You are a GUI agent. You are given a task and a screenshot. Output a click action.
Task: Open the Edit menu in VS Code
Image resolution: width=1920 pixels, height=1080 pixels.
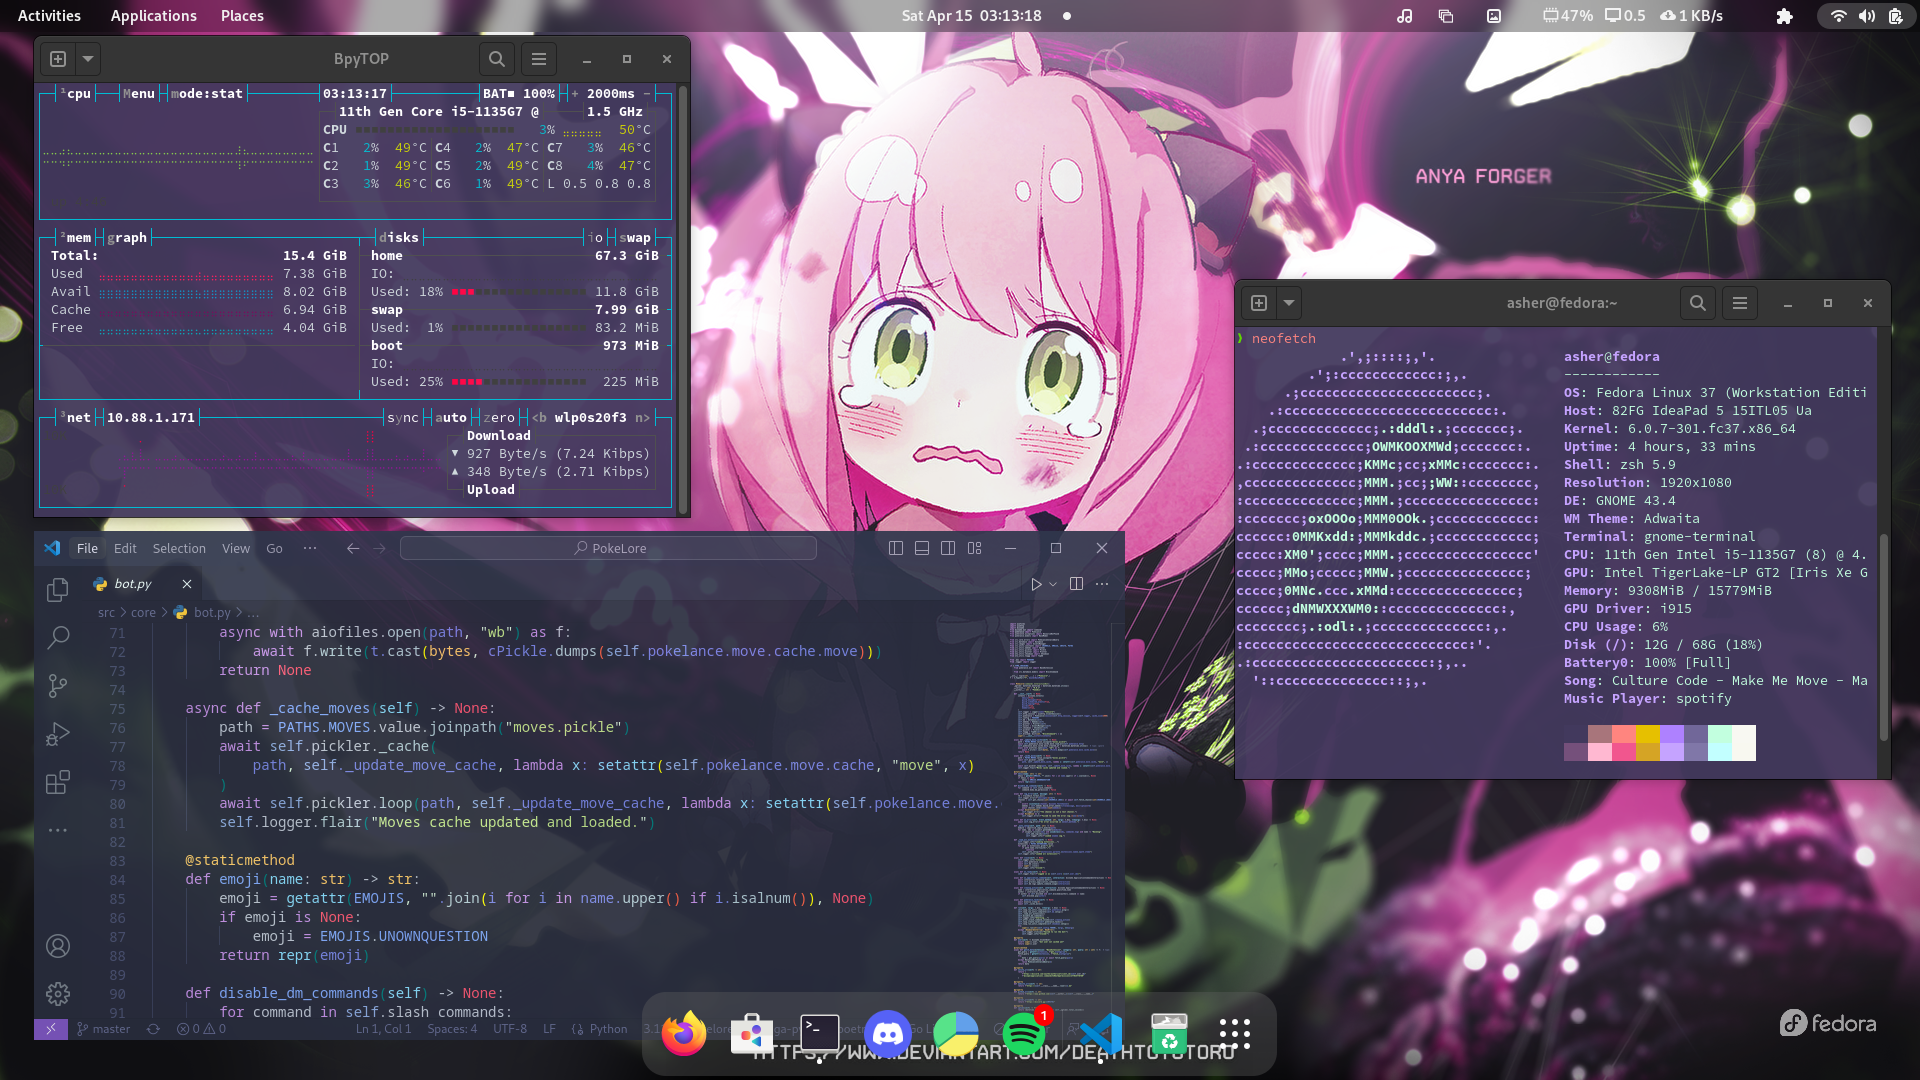(x=125, y=548)
